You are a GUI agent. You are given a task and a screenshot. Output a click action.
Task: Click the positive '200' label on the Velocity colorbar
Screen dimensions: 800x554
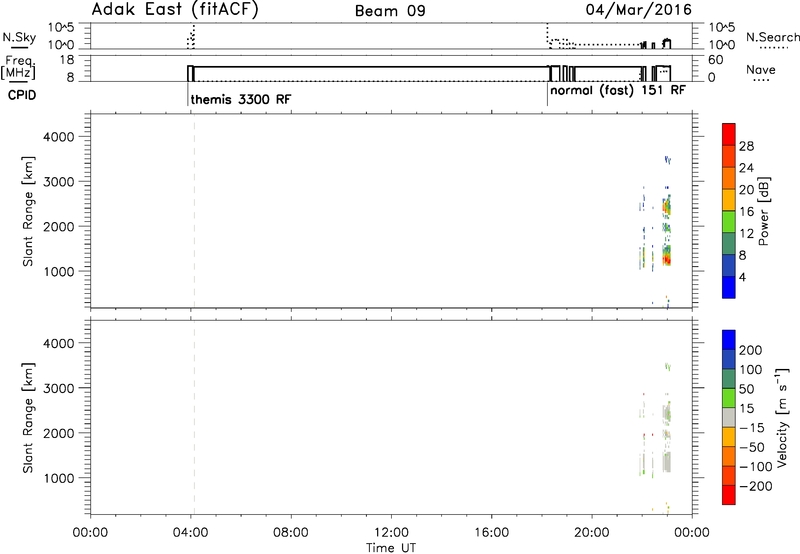click(x=751, y=350)
